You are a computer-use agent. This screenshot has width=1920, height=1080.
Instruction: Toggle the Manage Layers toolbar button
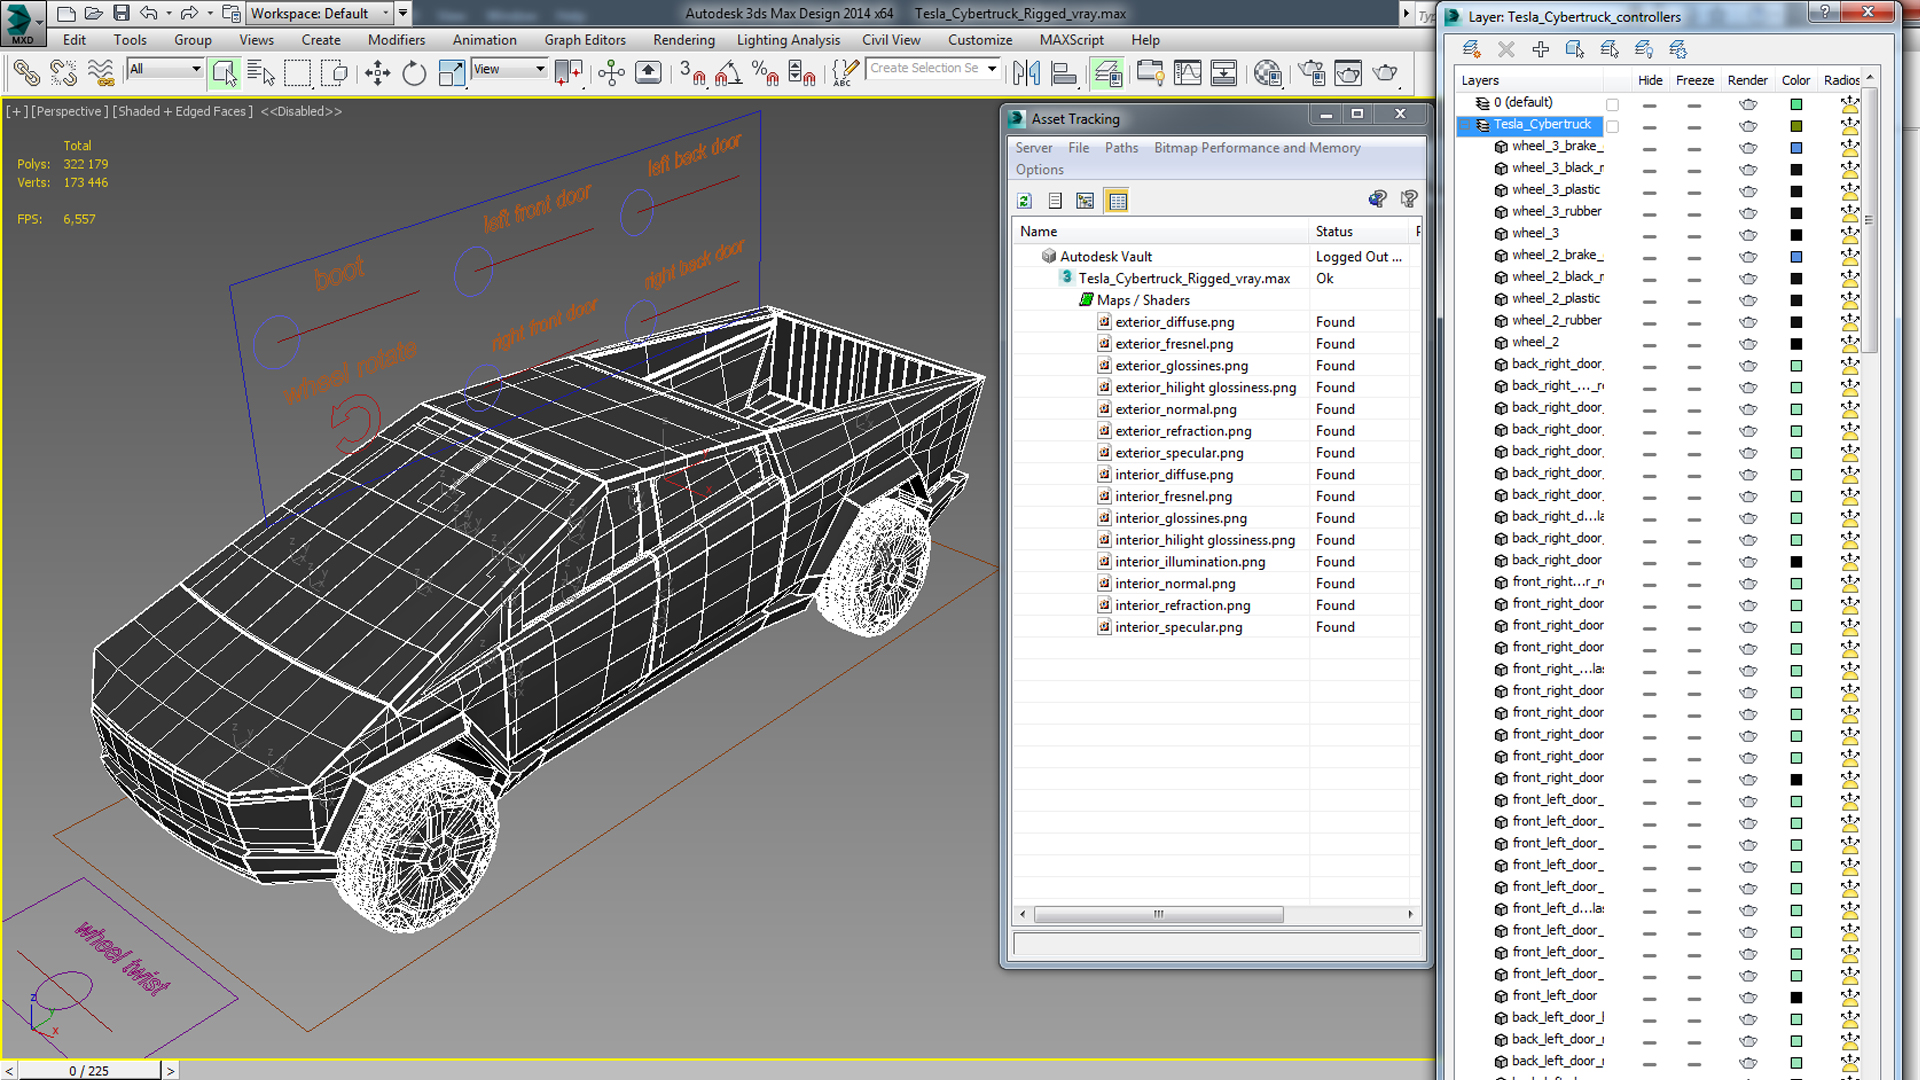tap(1107, 73)
